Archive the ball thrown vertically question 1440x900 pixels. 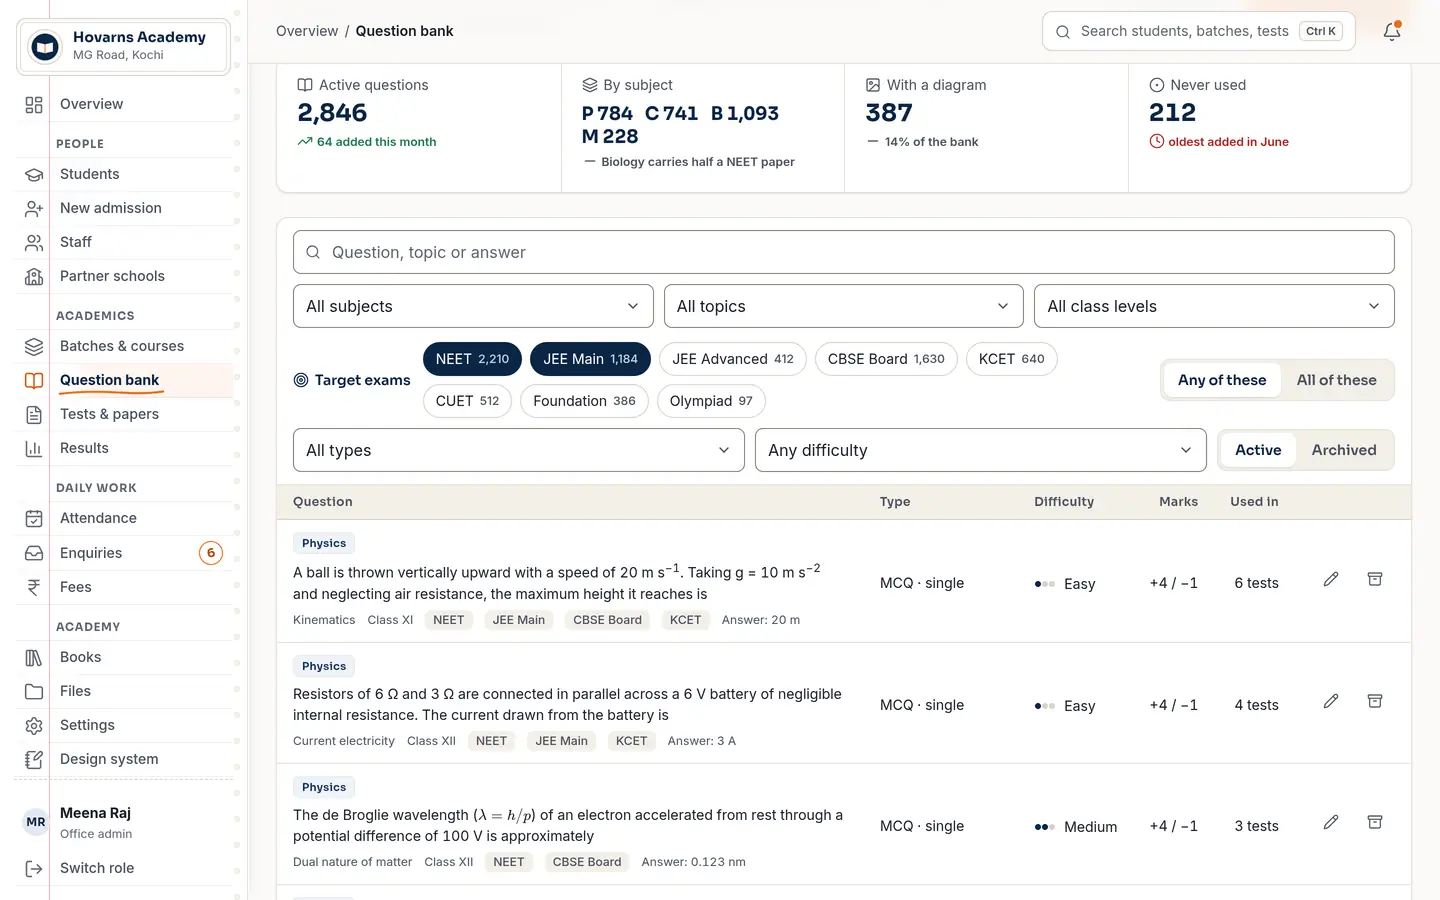tap(1375, 579)
